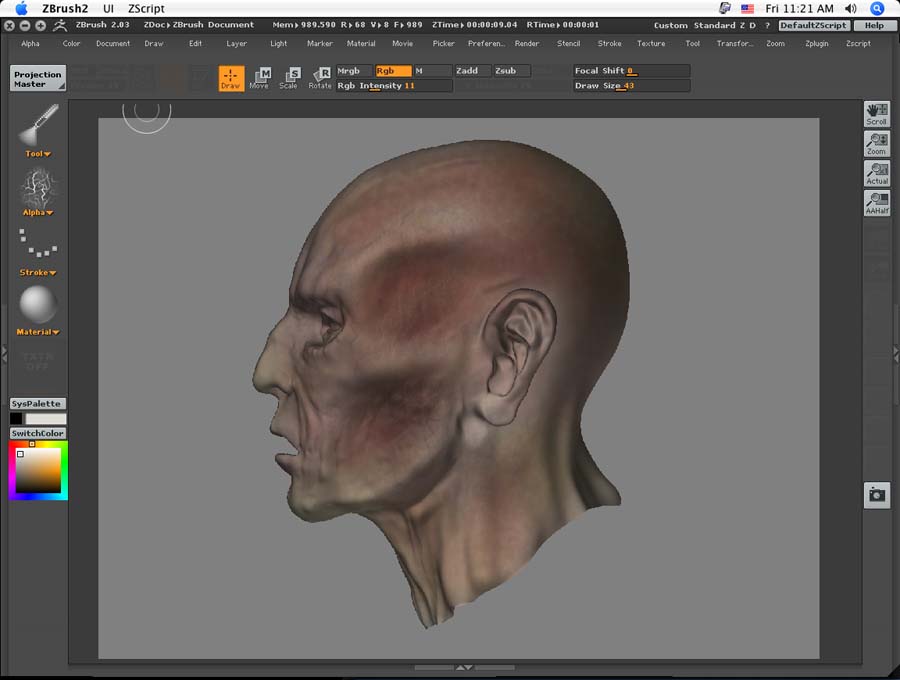
Task: Click the gray material sphere thumbnail
Action: (x=38, y=304)
